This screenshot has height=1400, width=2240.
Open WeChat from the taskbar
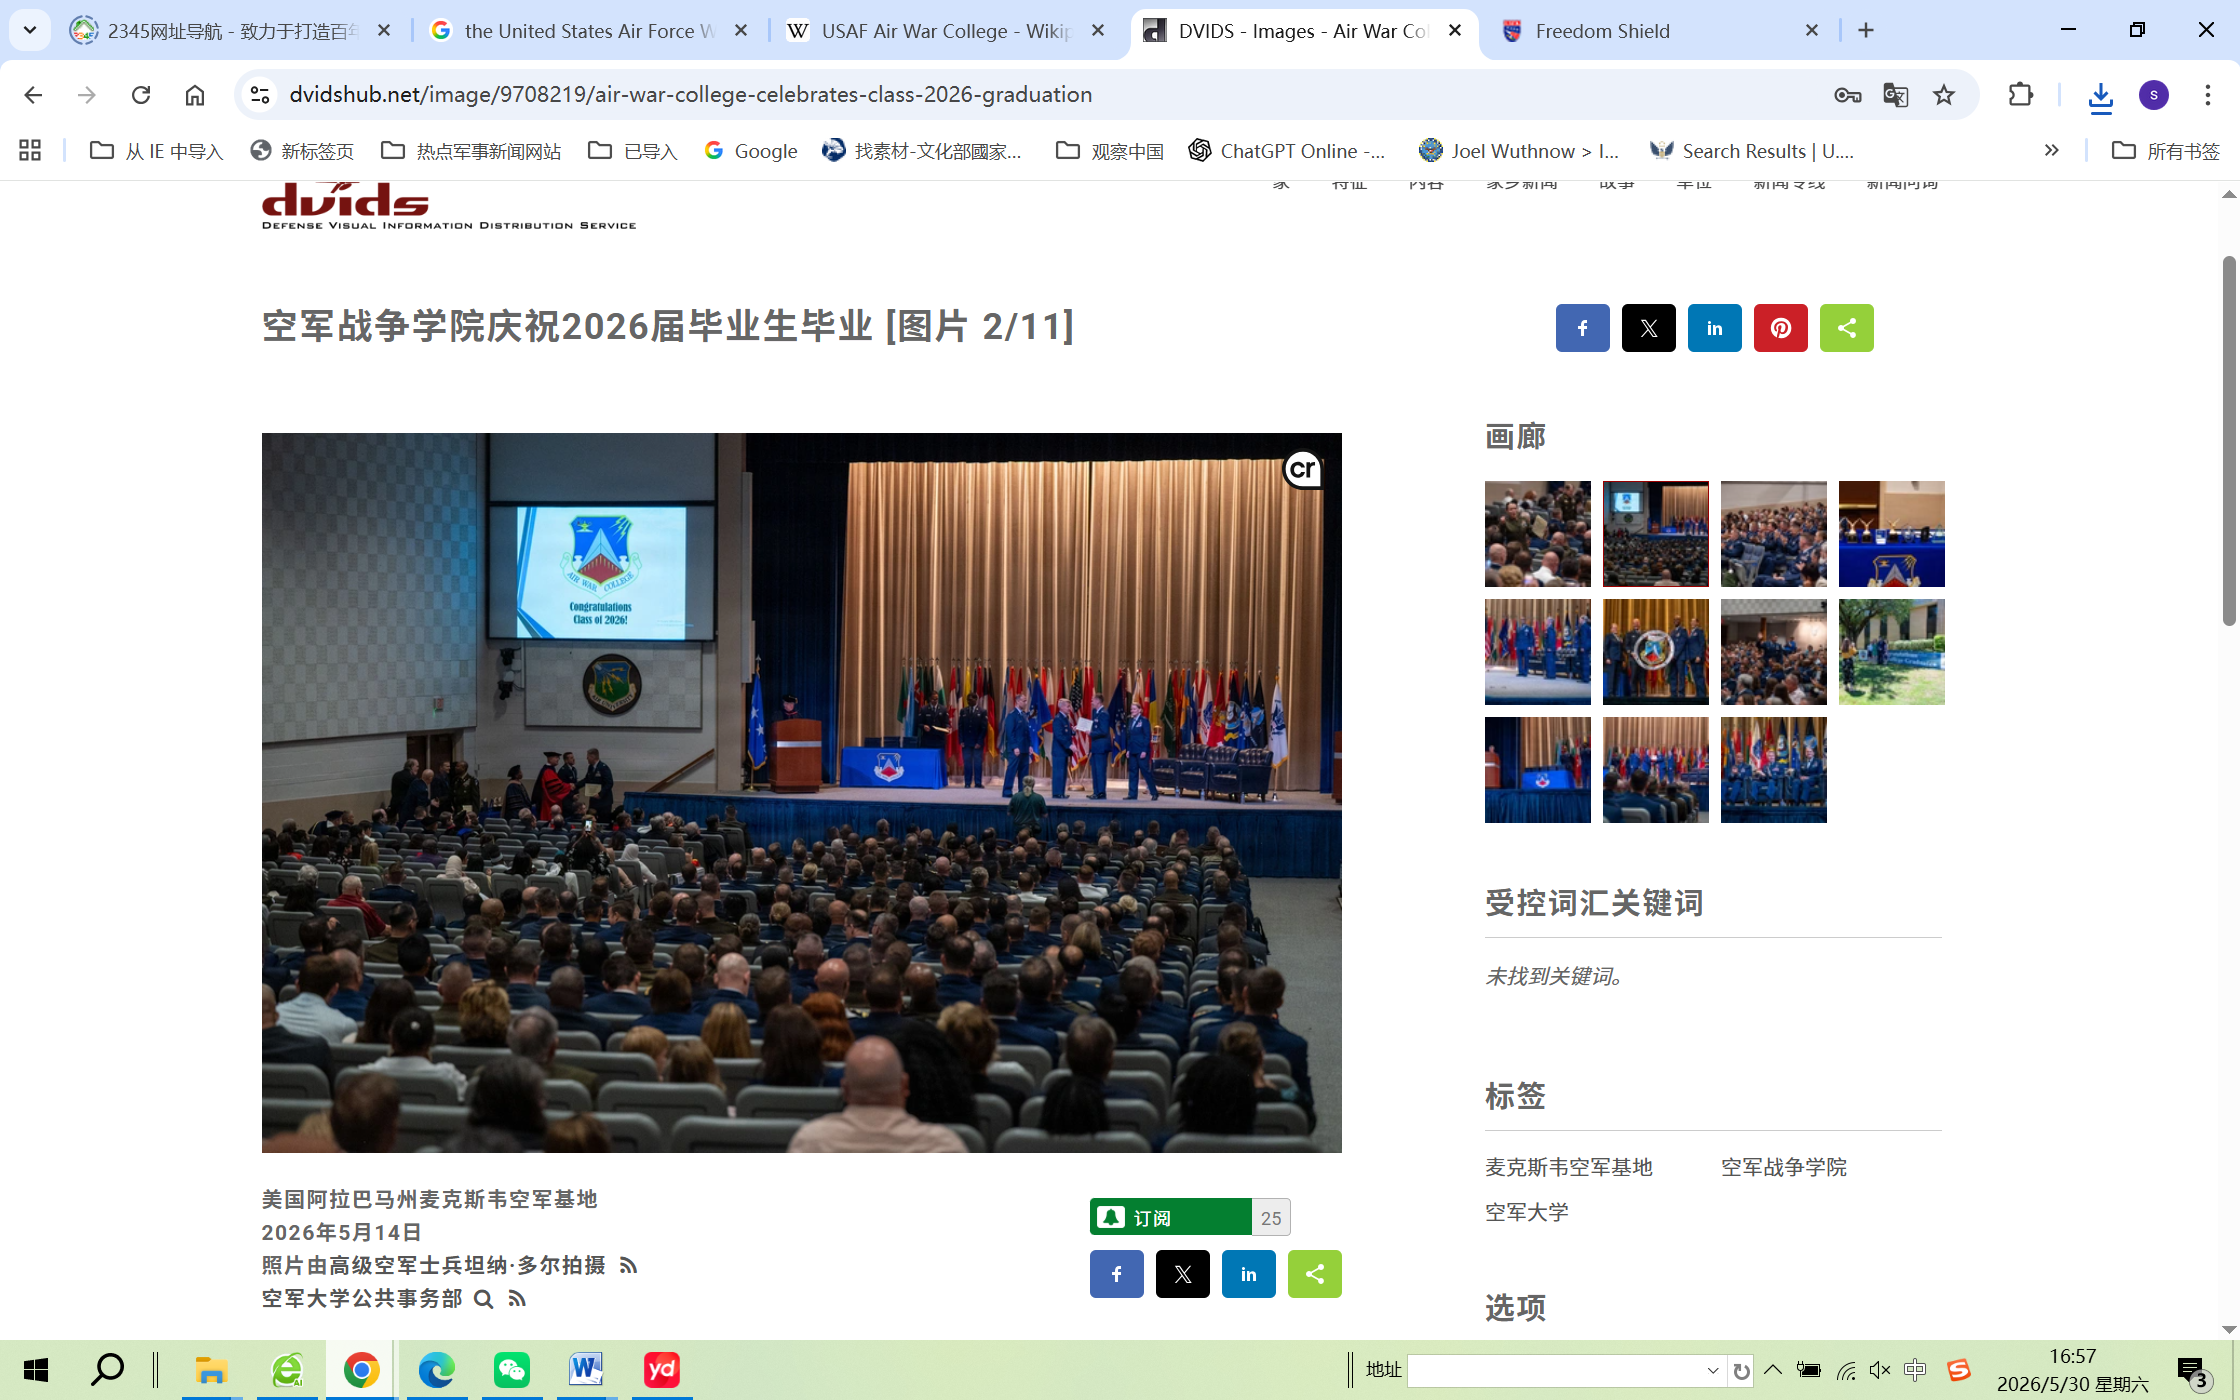coord(511,1370)
